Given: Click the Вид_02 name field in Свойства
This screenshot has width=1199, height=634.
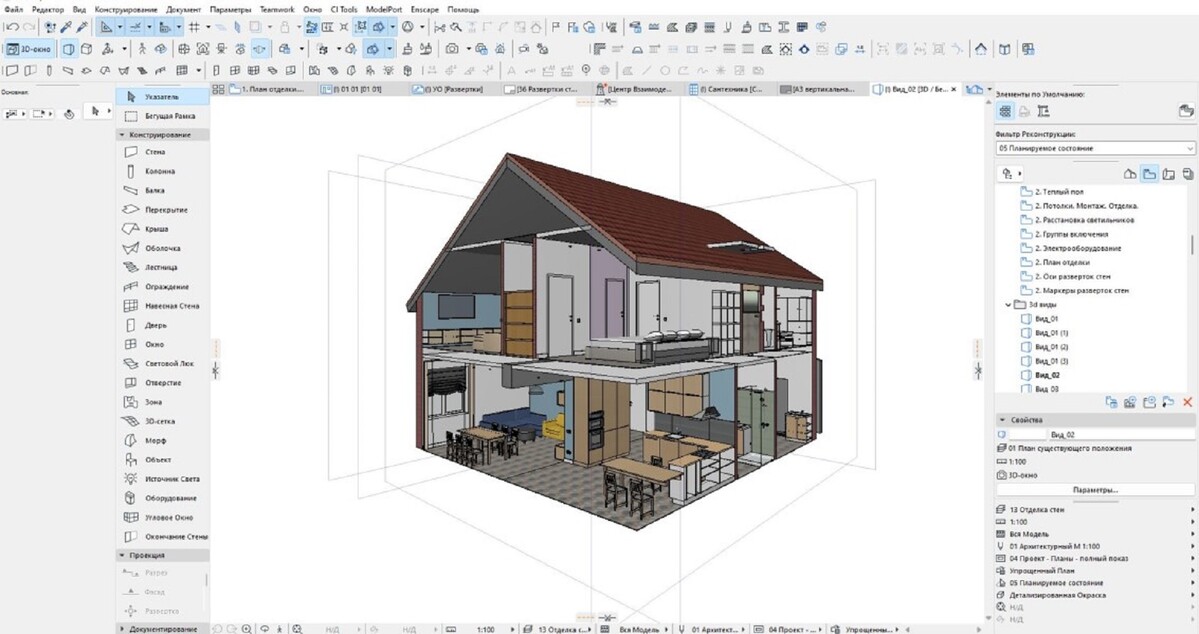Looking at the screenshot, I should [x=1118, y=435].
